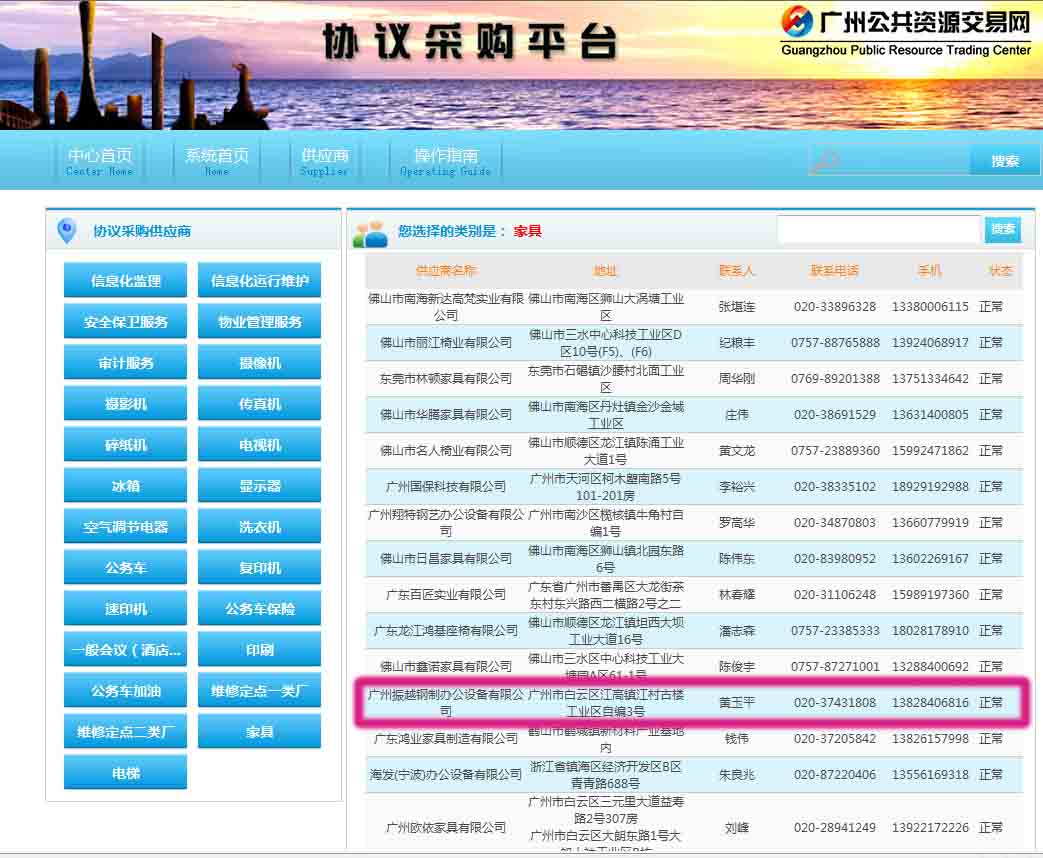This screenshot has height=858, width=1043.
Task: Select the 信息化运行维护 category
Action: pyautogui.click(x=259, y=281)
